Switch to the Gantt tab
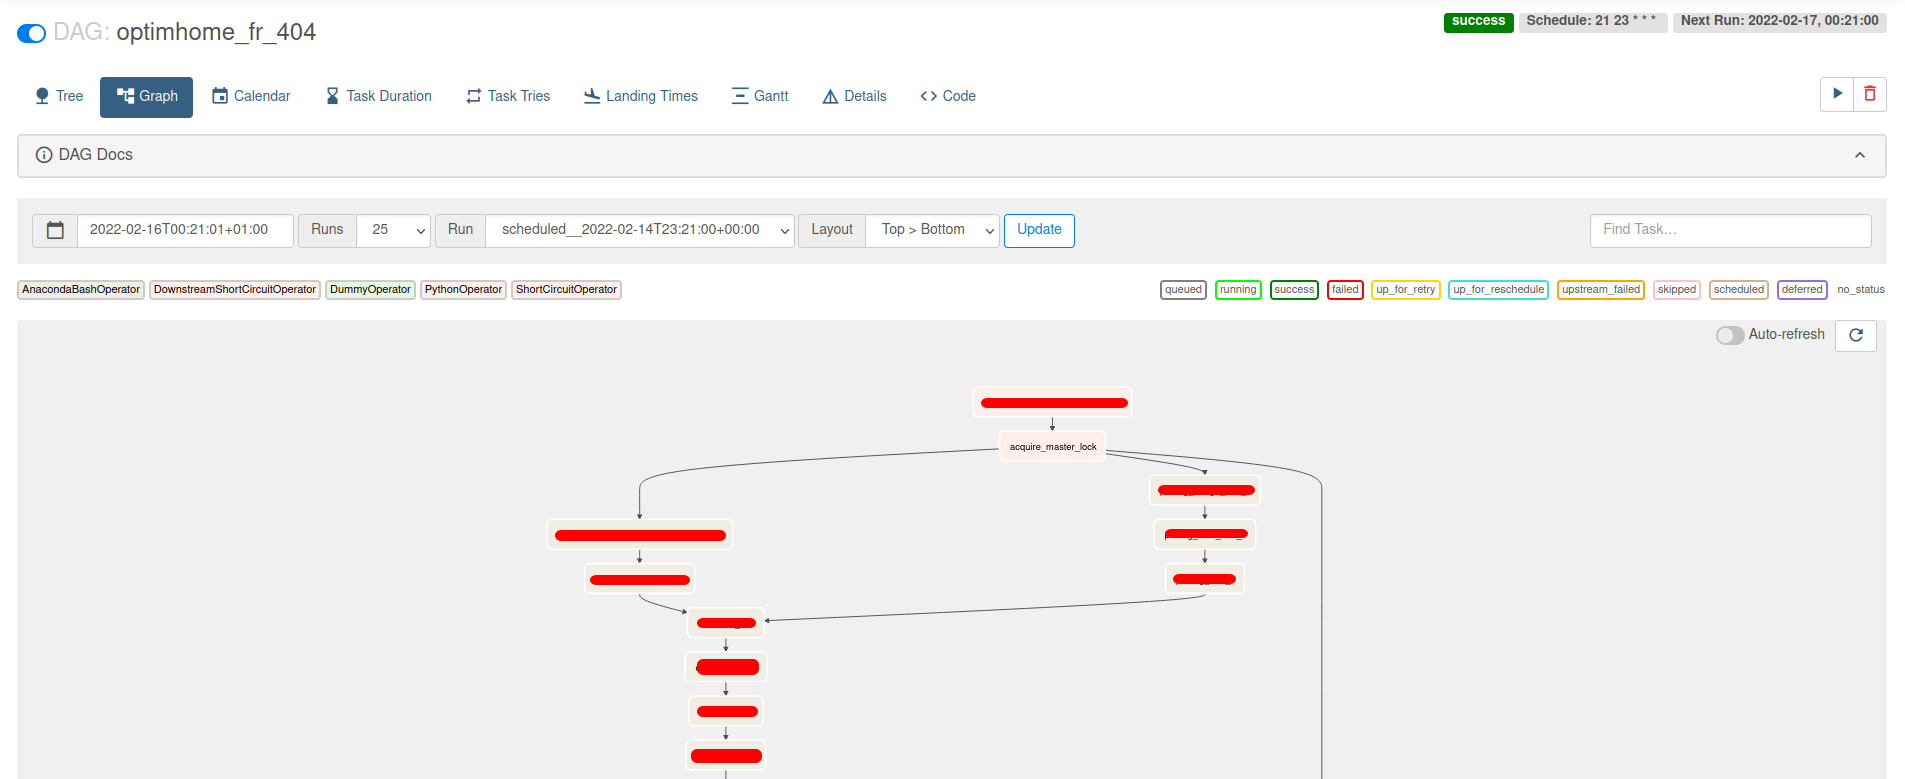The image size is (1905, 779). (760, 96)
